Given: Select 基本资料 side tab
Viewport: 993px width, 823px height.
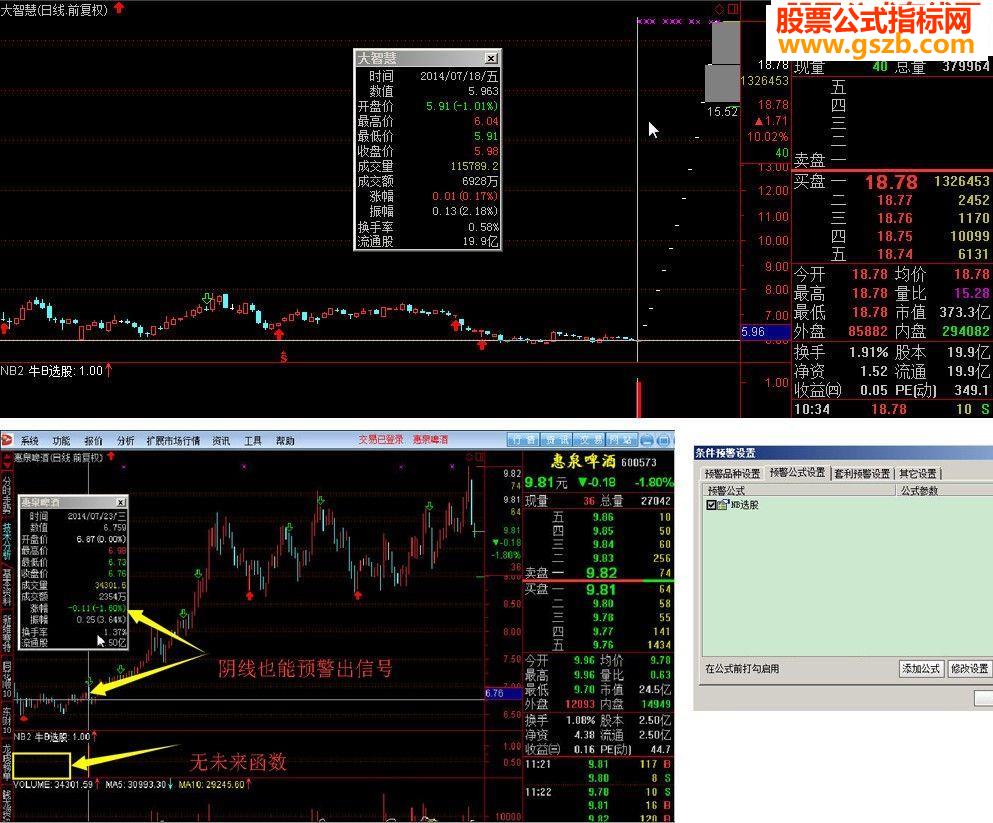Looking at the screenshot, I should pyautogui.click(x=6, y=586).
